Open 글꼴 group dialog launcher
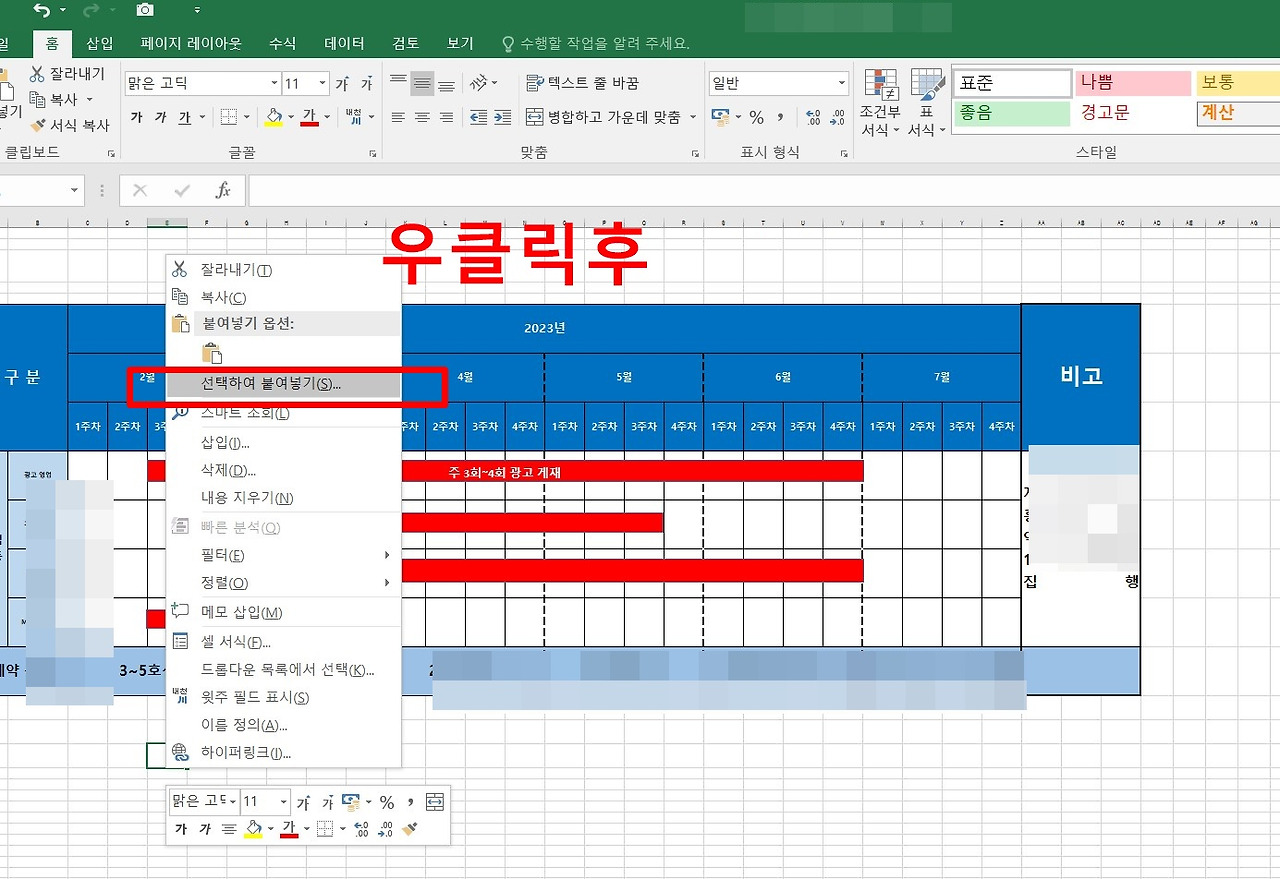 (373, 154)
